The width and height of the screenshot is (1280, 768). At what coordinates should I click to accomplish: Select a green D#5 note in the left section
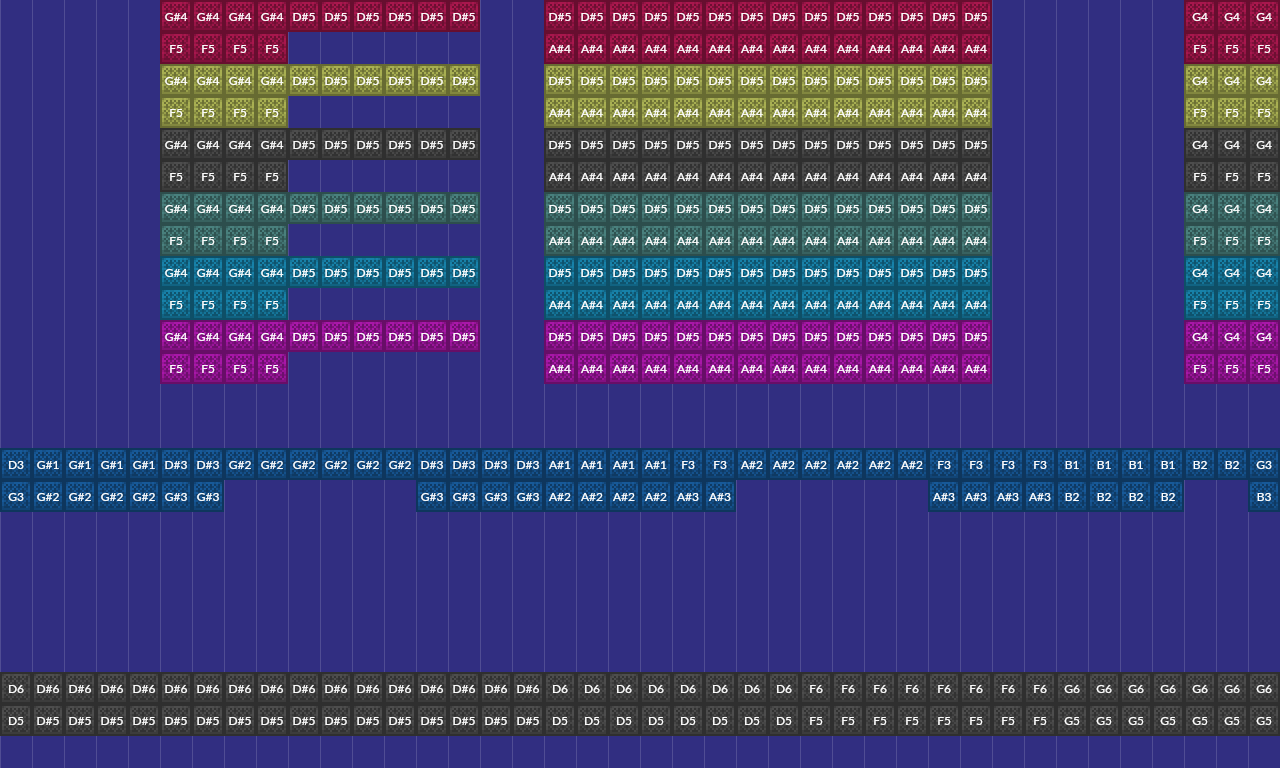304,208
